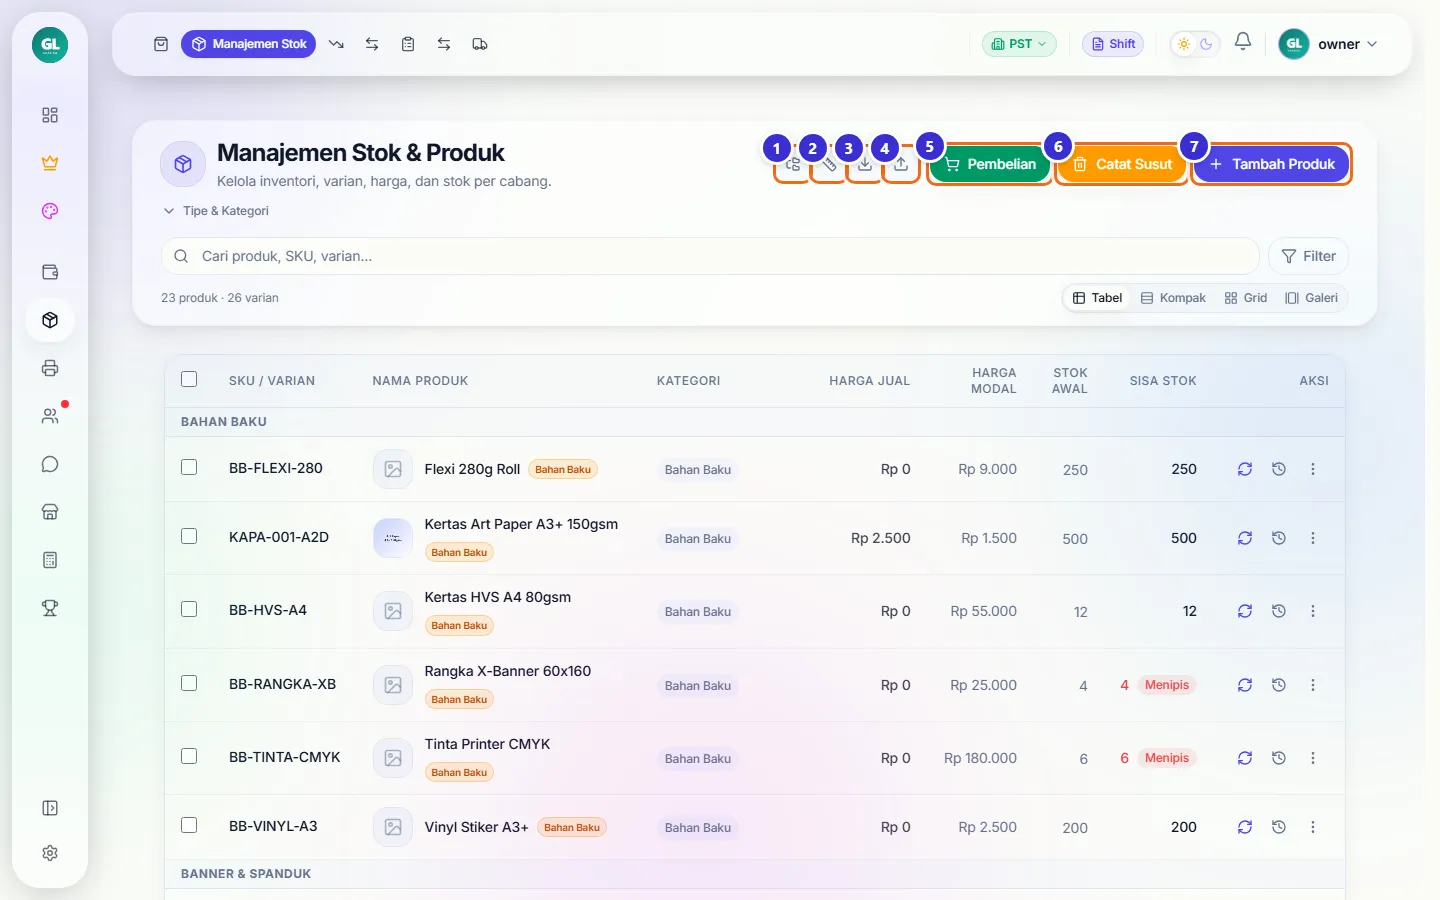Open the Shift button in the top bar
This screenshot has width=1440, height=900.
click(1113, 44)
